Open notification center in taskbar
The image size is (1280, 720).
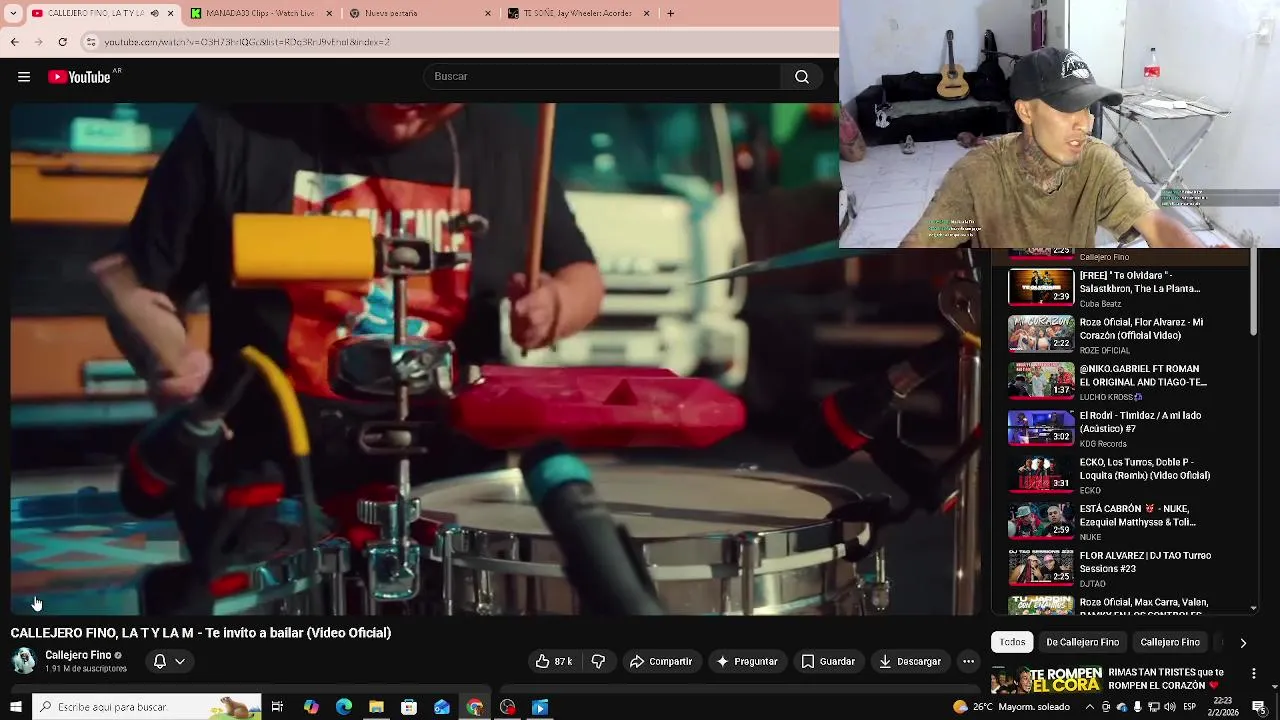pyautogui.click(x=1259, y=707)
